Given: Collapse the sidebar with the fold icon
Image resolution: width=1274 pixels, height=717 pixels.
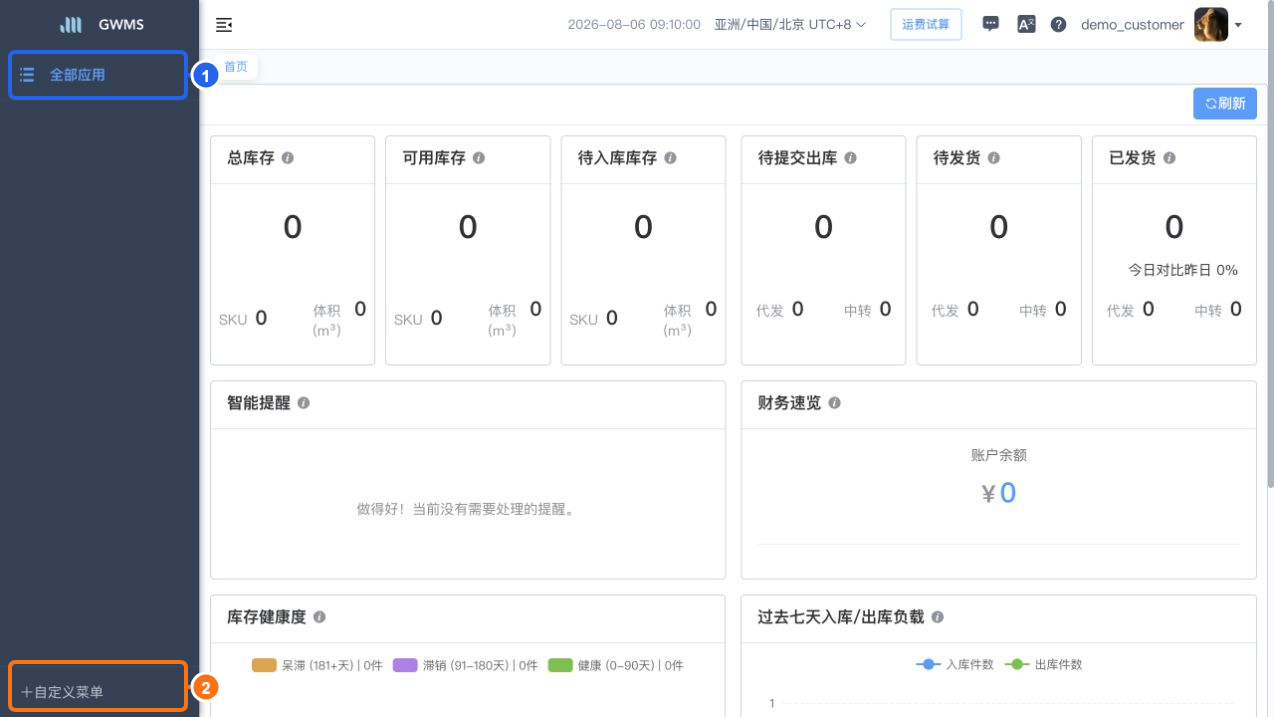Looking at the screenshot, I should 224,25.
